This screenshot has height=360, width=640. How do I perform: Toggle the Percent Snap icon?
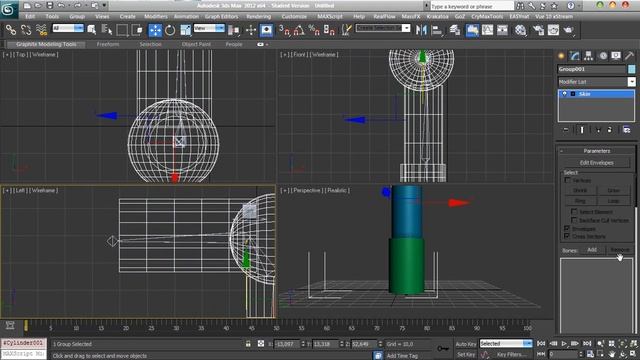point(314,30)
